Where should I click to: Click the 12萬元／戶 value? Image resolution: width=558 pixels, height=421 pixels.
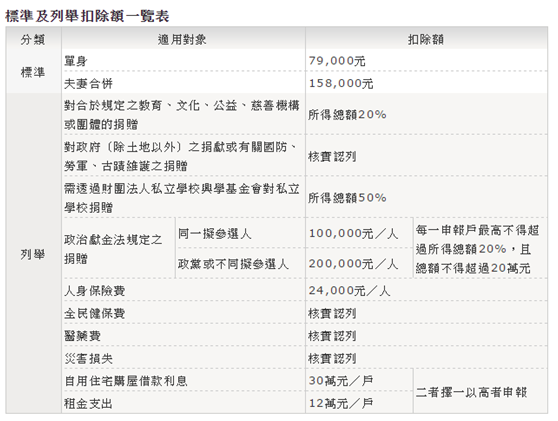[x=341, y=403]
